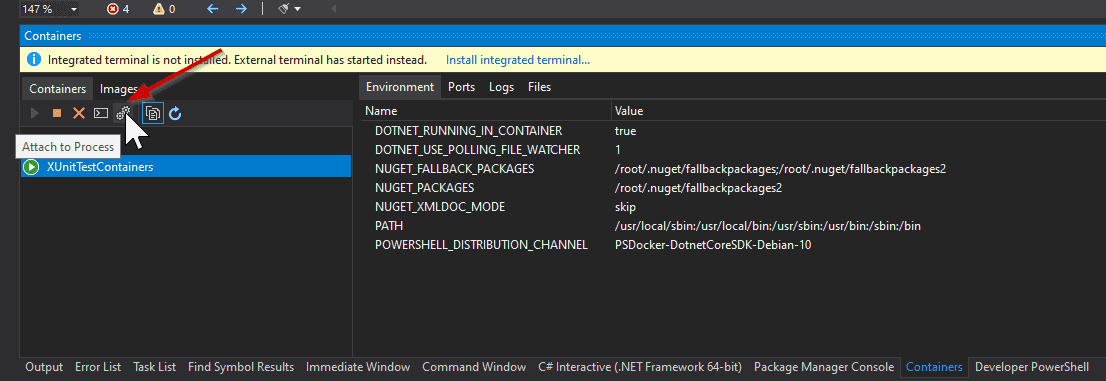Viewport: 1106px width, 381px height.
Task: Open the Logs tab
Action: click(502, 87)
